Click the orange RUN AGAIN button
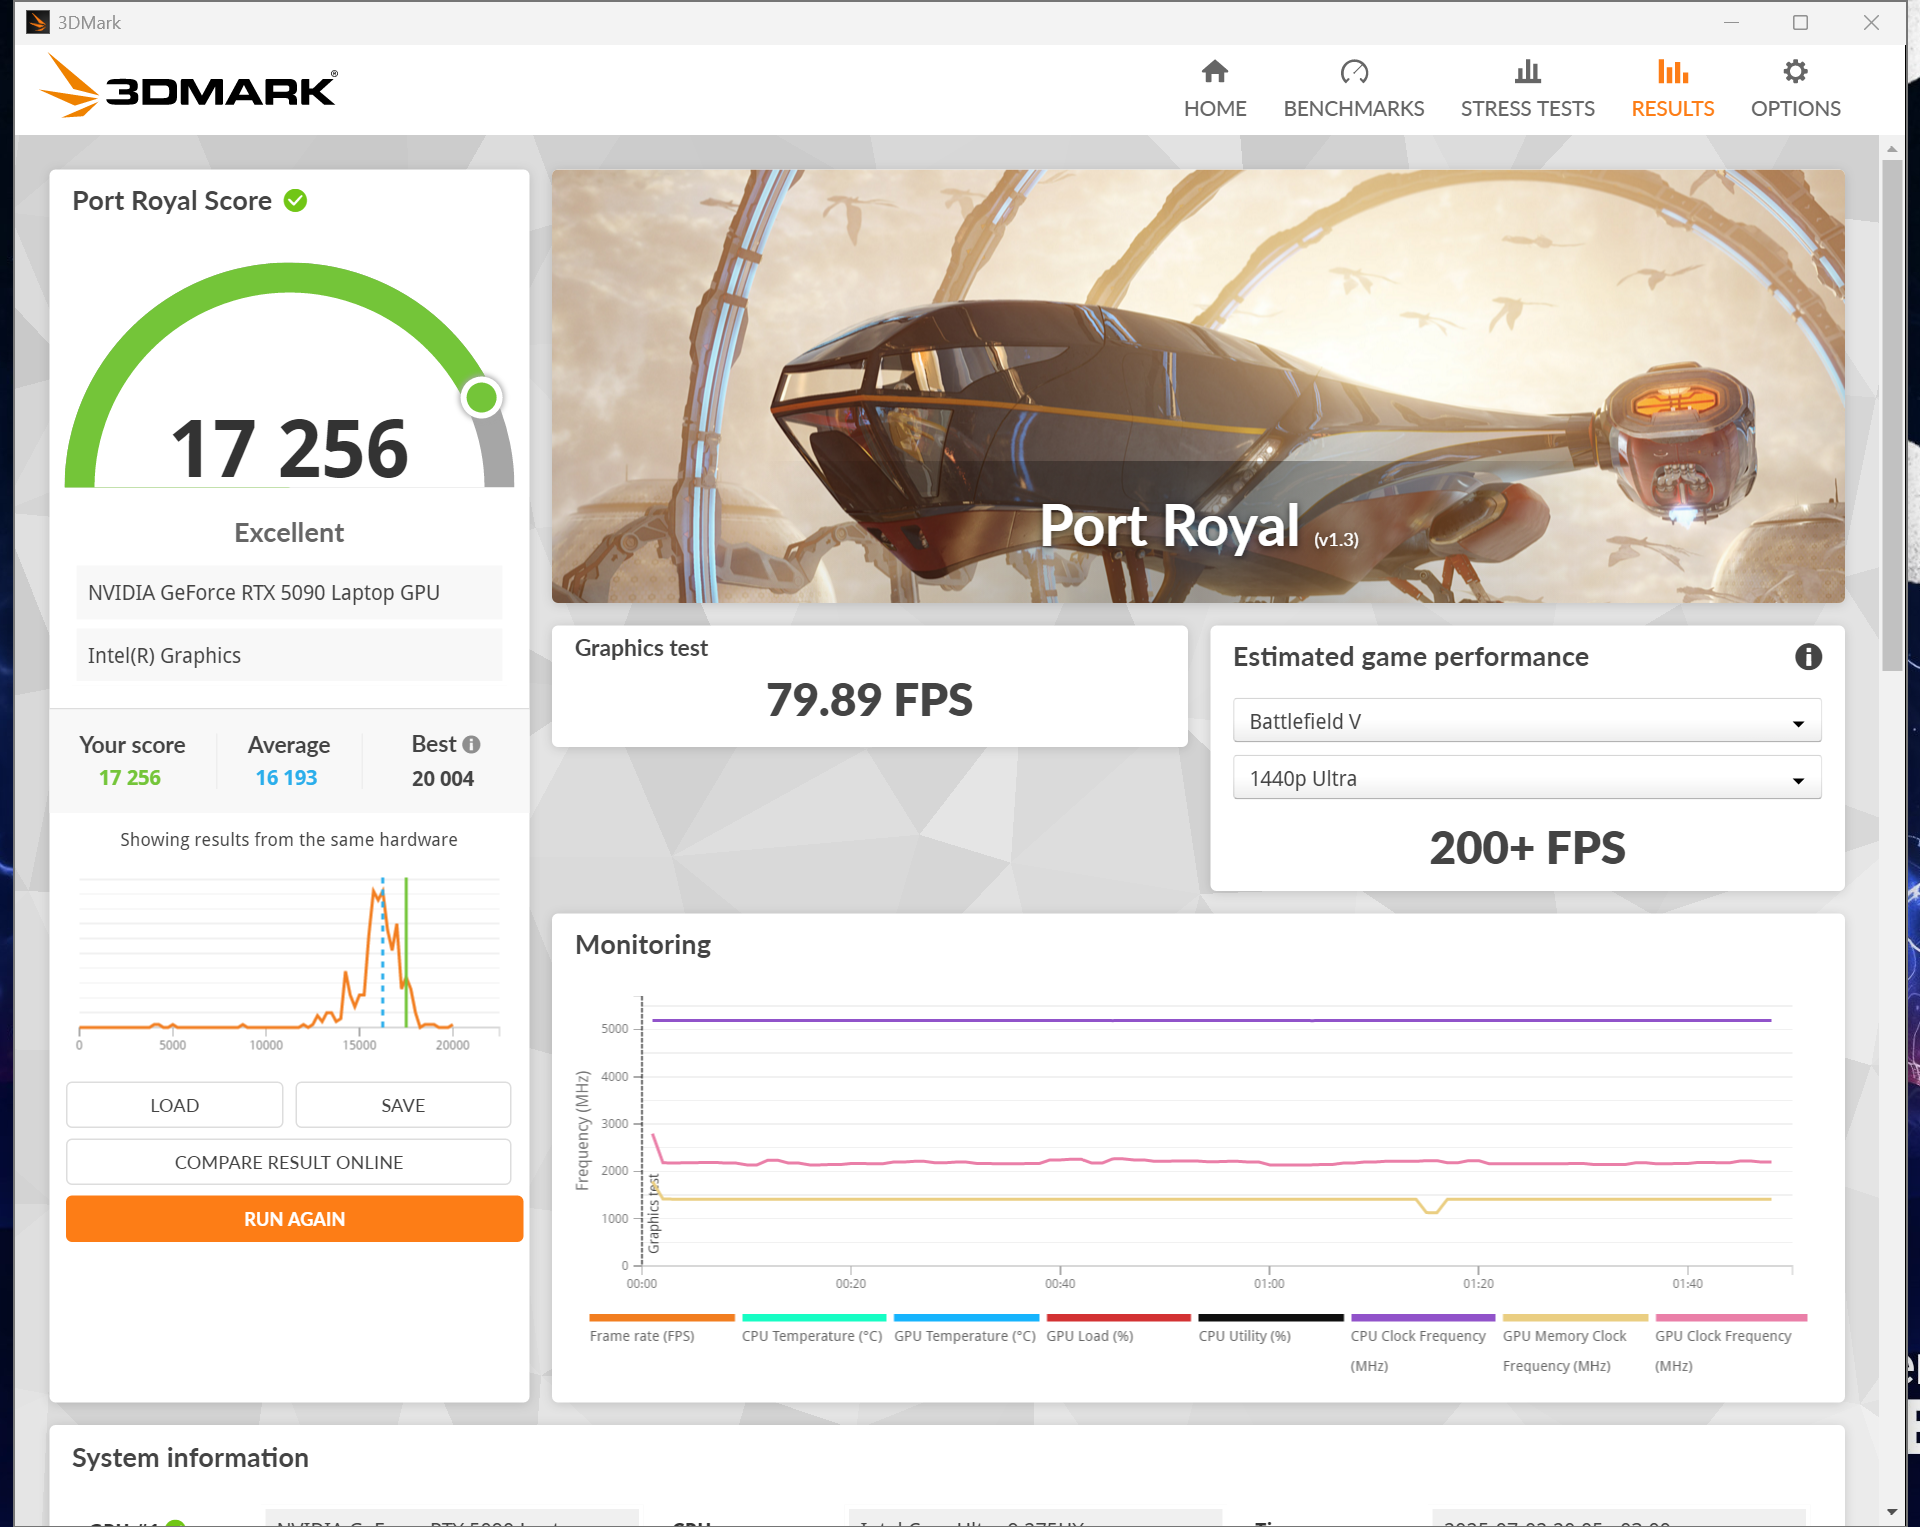 pyautogui.click(x=294, y=1219)
